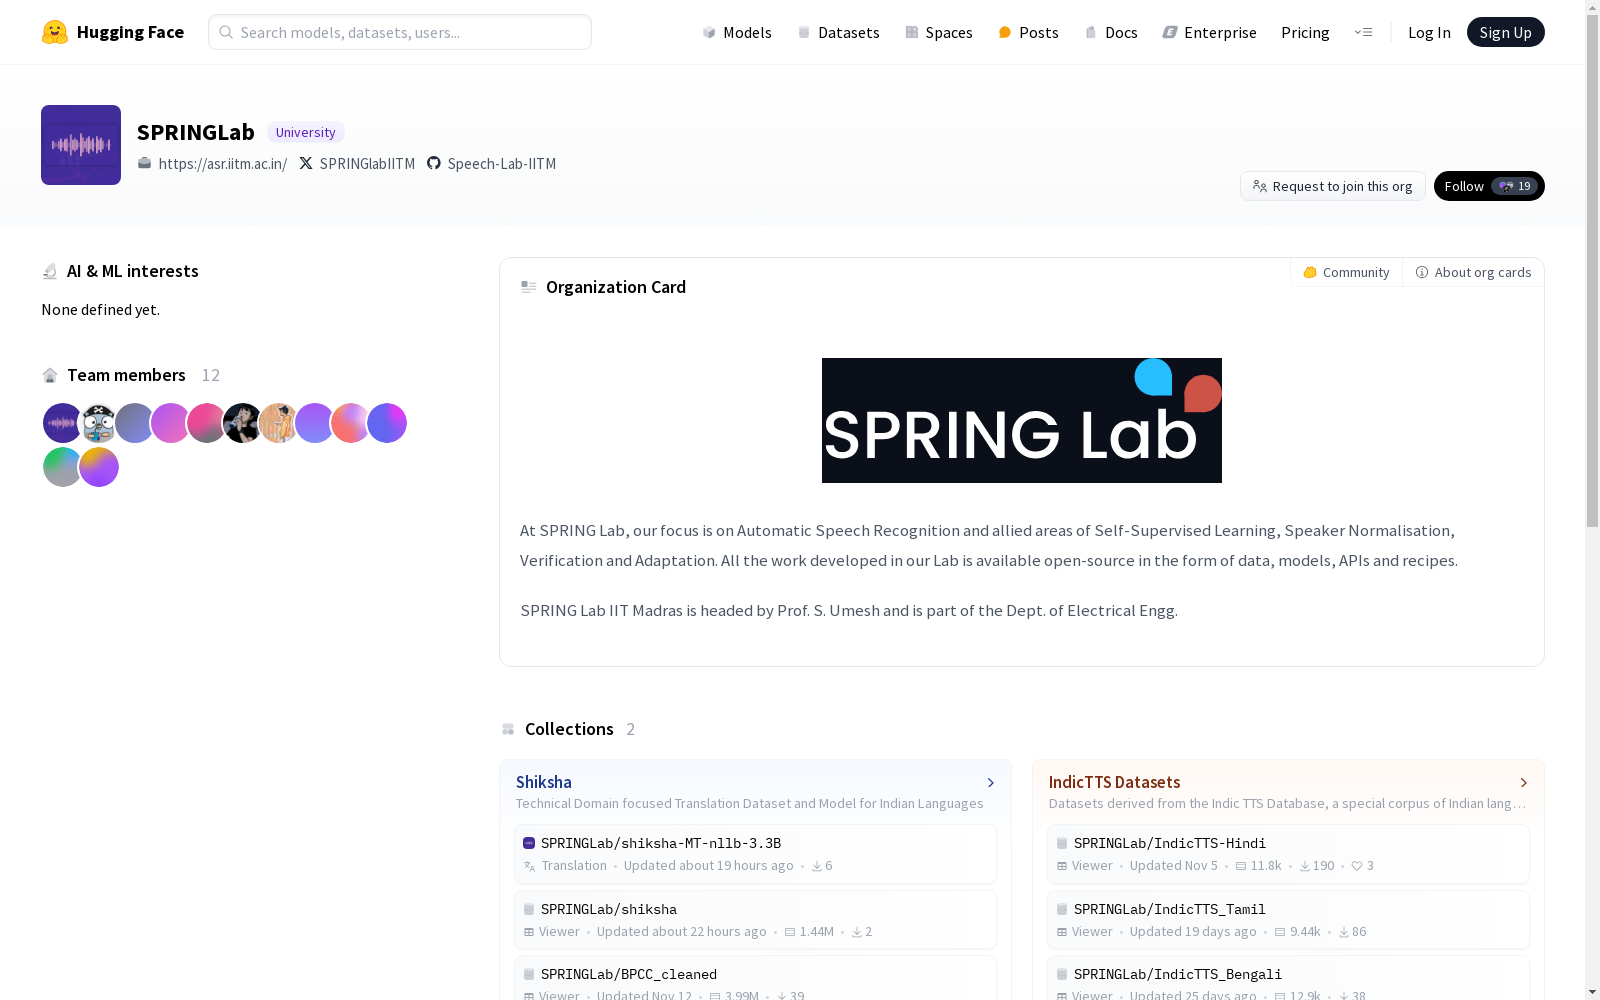The image size is (1600, 1000).
Task: Open the Docs section
Action: click(1111, 32)
